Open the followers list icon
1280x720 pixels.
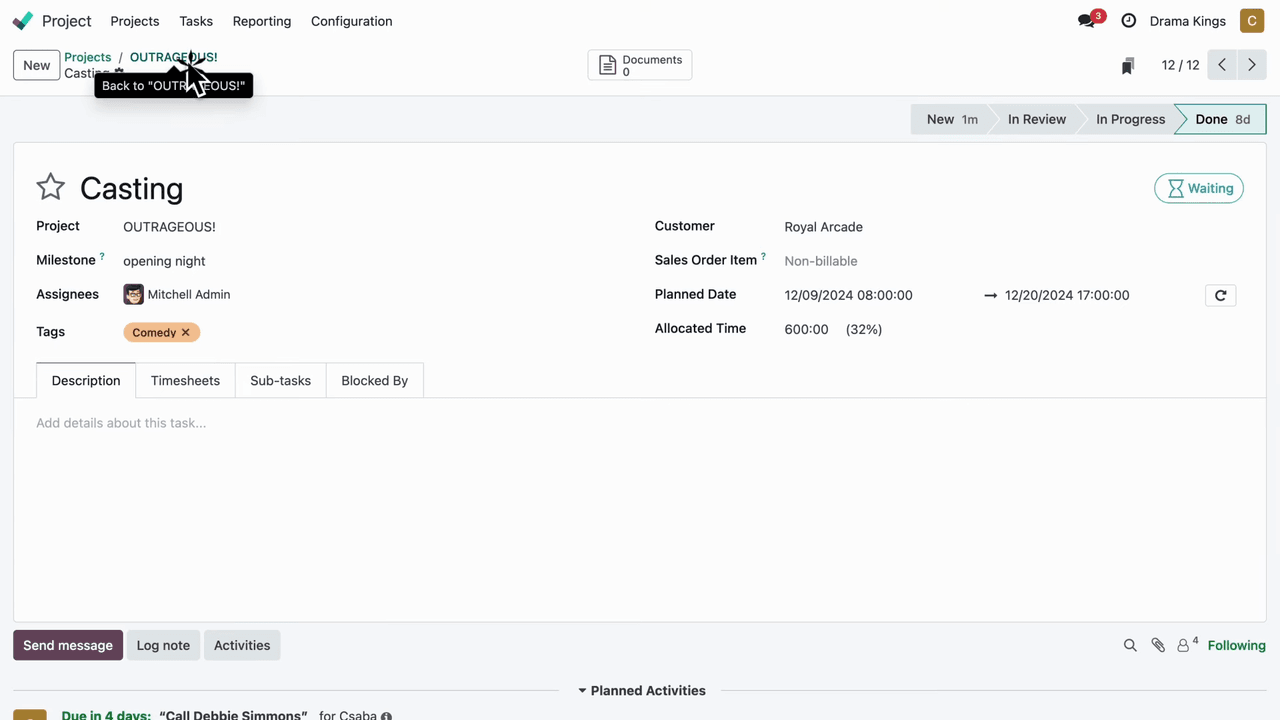[x=1186, y=646]
